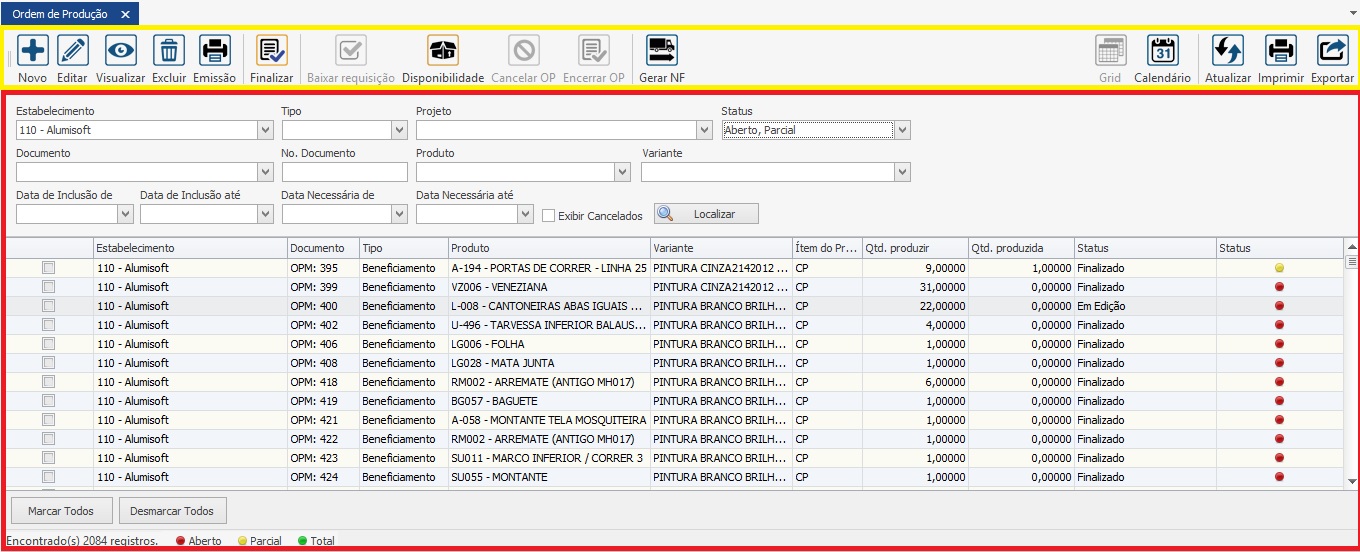Open the Disponibilidade box icon
Viewport: 1360px width, 552px height.
point(443,50)
